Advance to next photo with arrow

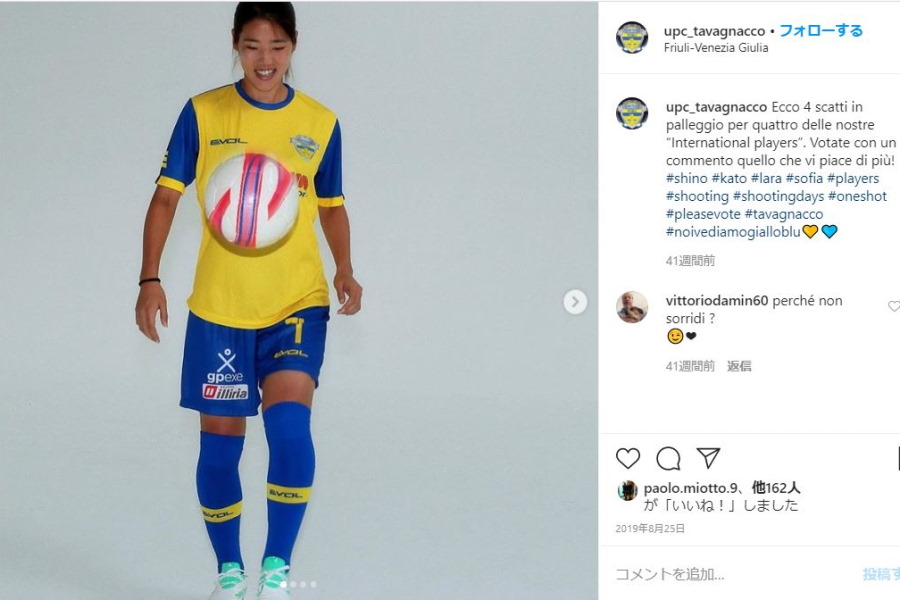click(x=575, y=302)
